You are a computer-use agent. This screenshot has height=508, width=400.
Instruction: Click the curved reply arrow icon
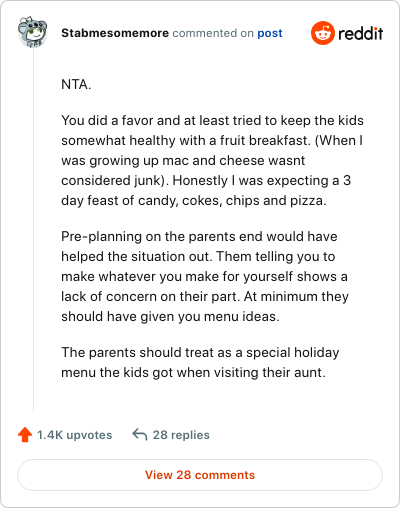click(140, 435)
